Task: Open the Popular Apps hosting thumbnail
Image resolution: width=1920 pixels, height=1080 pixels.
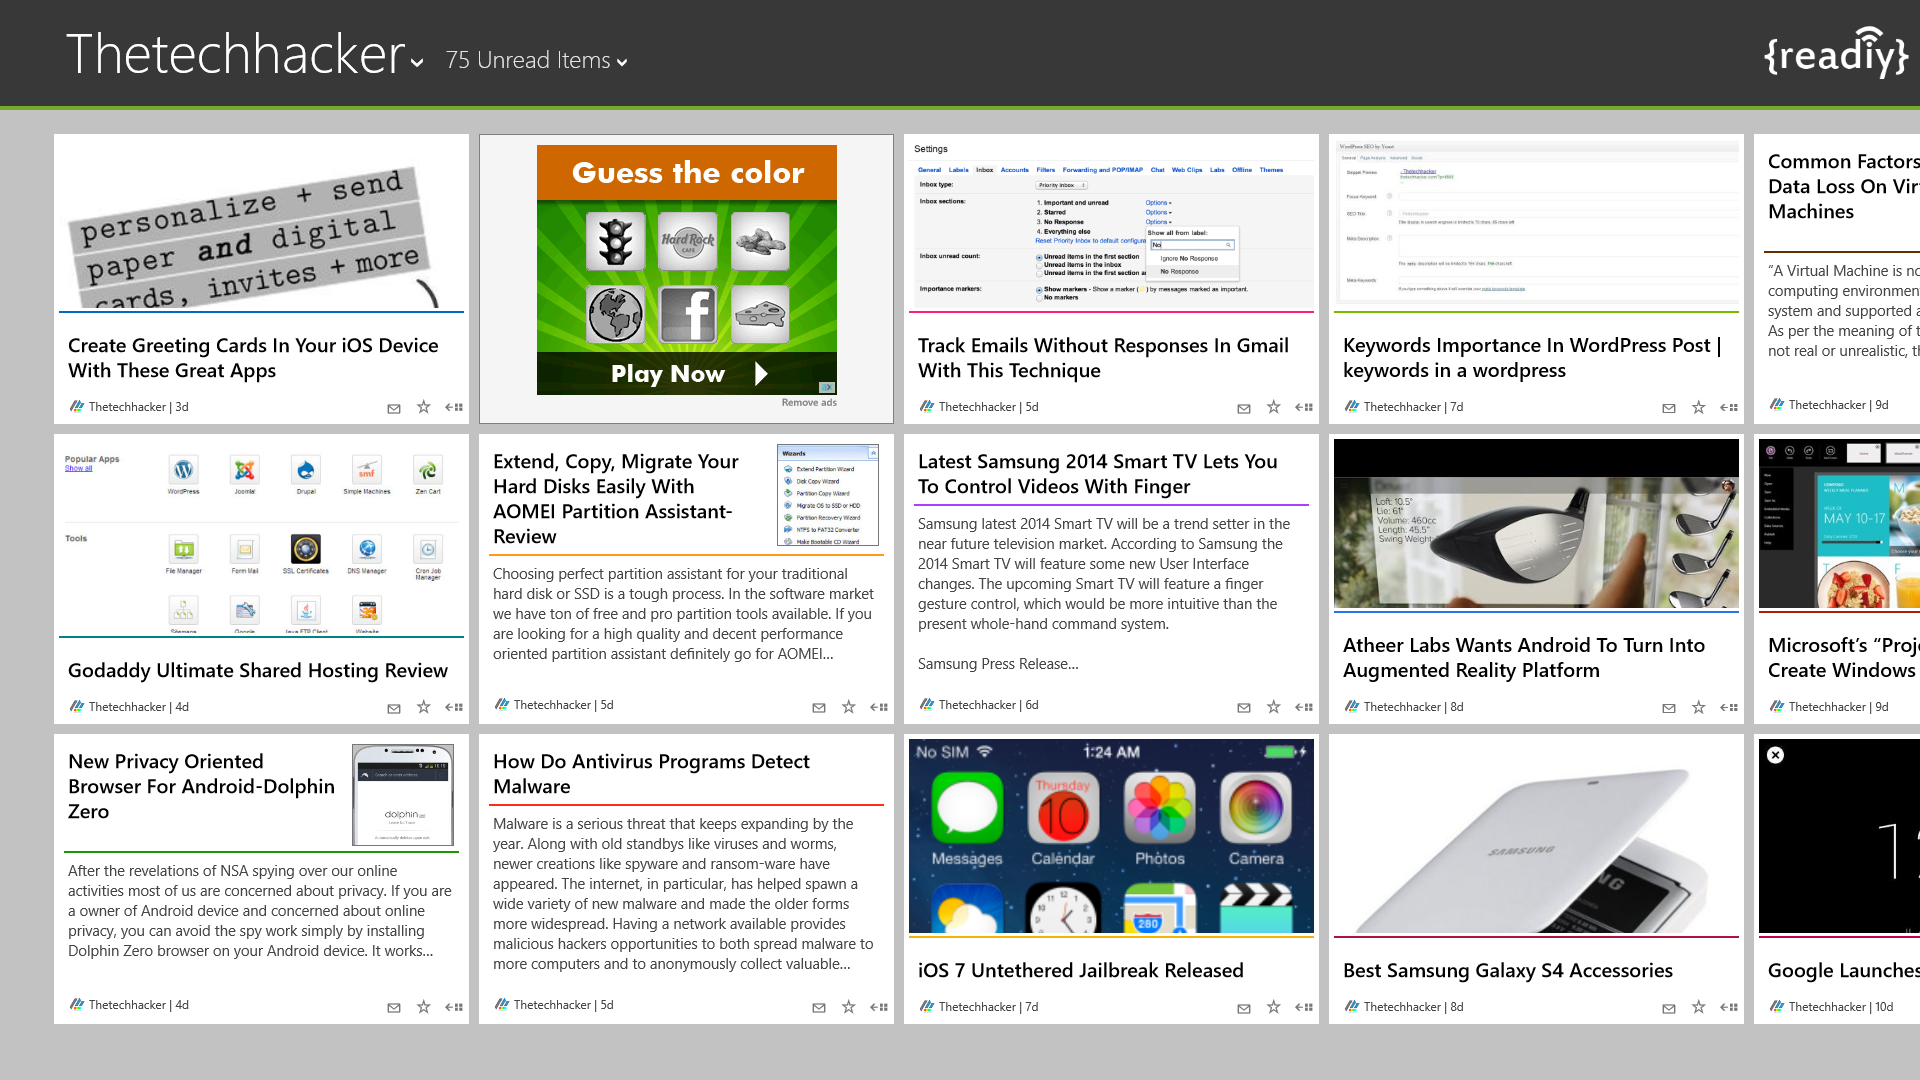Action: click(261, 537)
